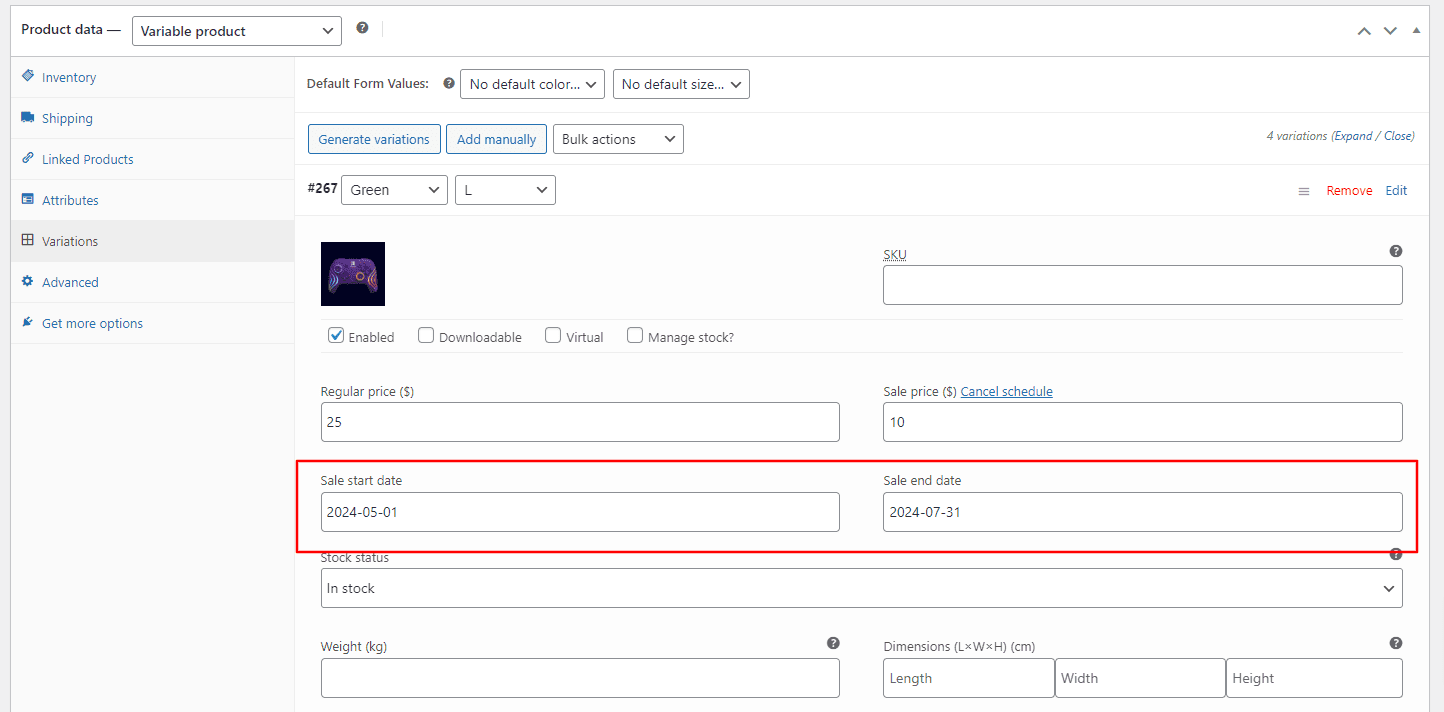Image resolution: width=1444 pixels, height=712 pixels.
Task: Move the Product data panel down
Action: 1390,31
